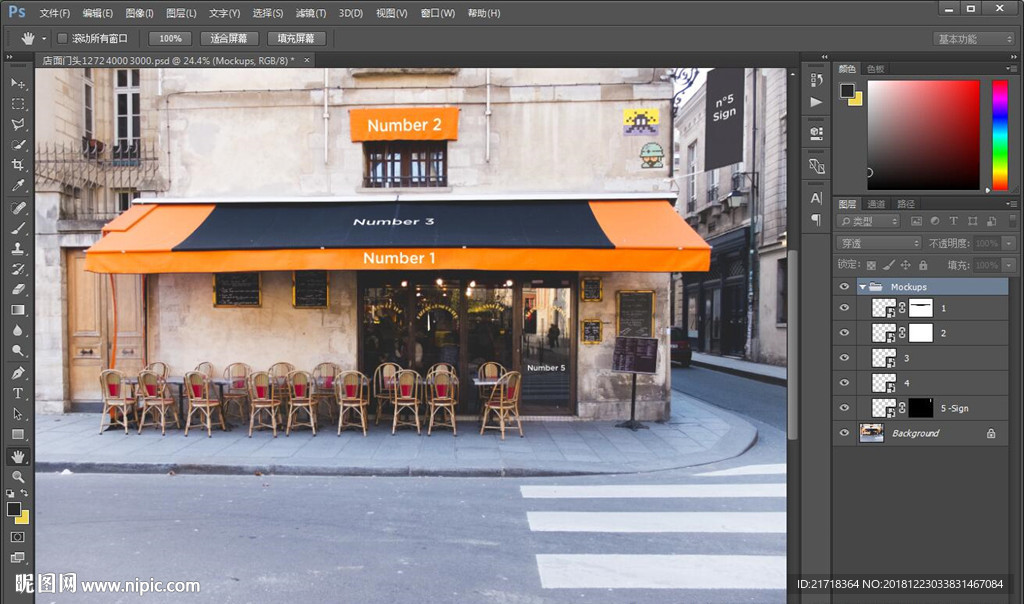The image size is (1024, 604).
Task: Select the Pen tool
Action: (x=18, y=373)
